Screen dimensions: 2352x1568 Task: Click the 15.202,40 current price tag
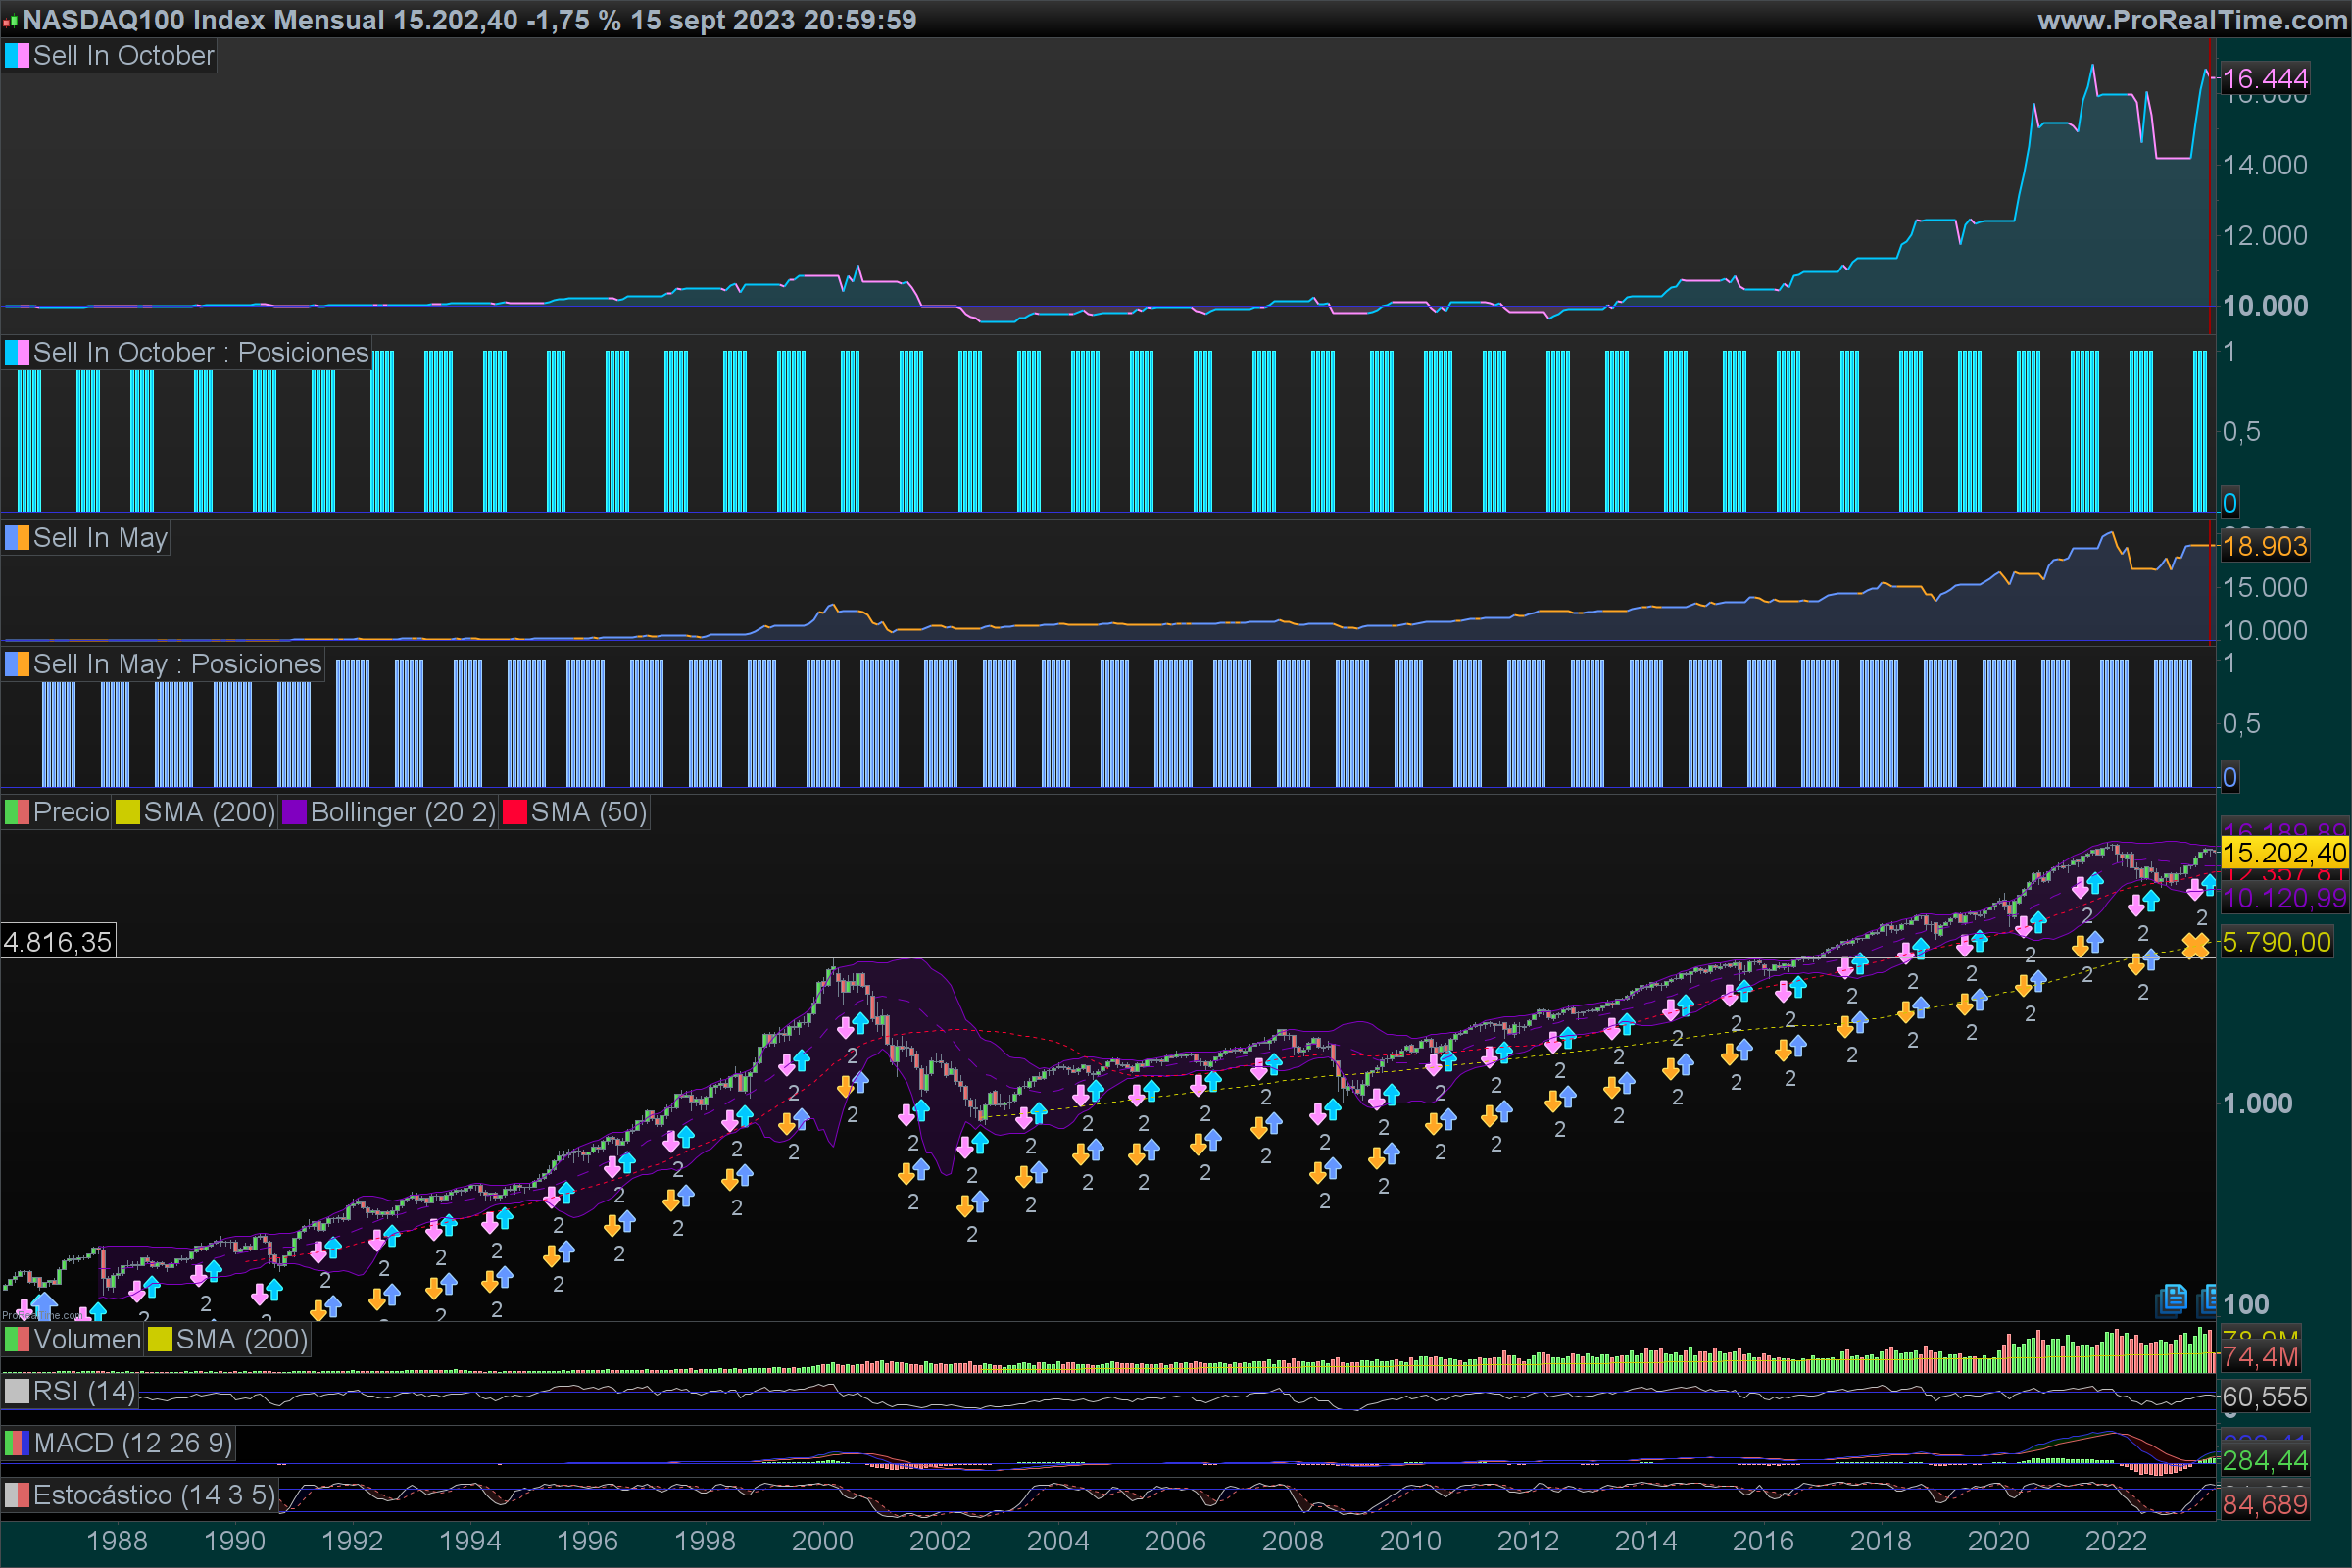tap(2284, 853)
